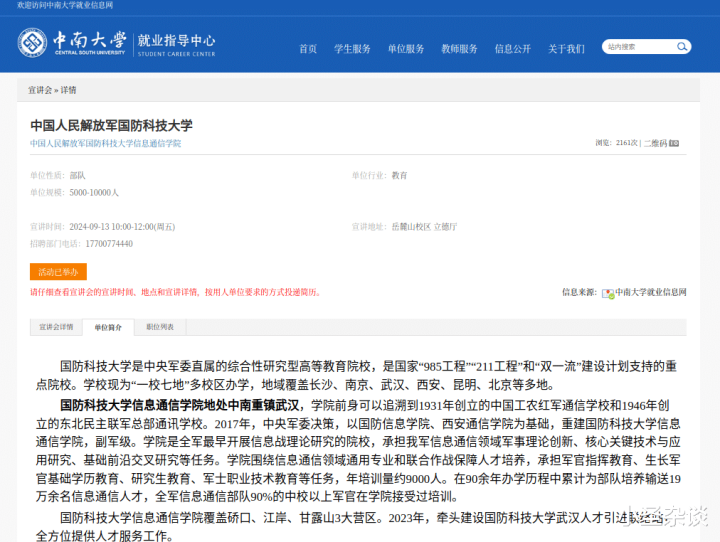The width and height of the screenshot is (720, 542).
Task: Click the search magnifier icon
Action: tap(682, 47)
